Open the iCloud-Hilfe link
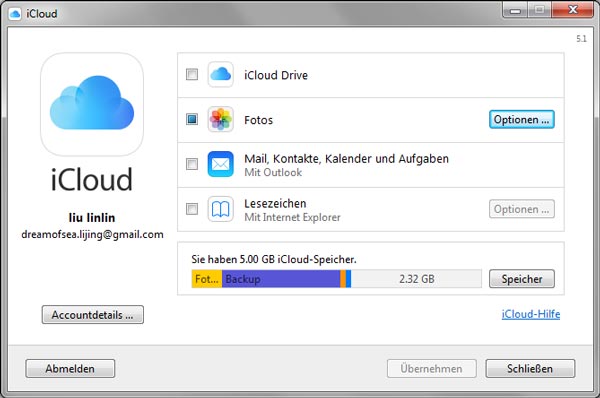 point(531,314)
